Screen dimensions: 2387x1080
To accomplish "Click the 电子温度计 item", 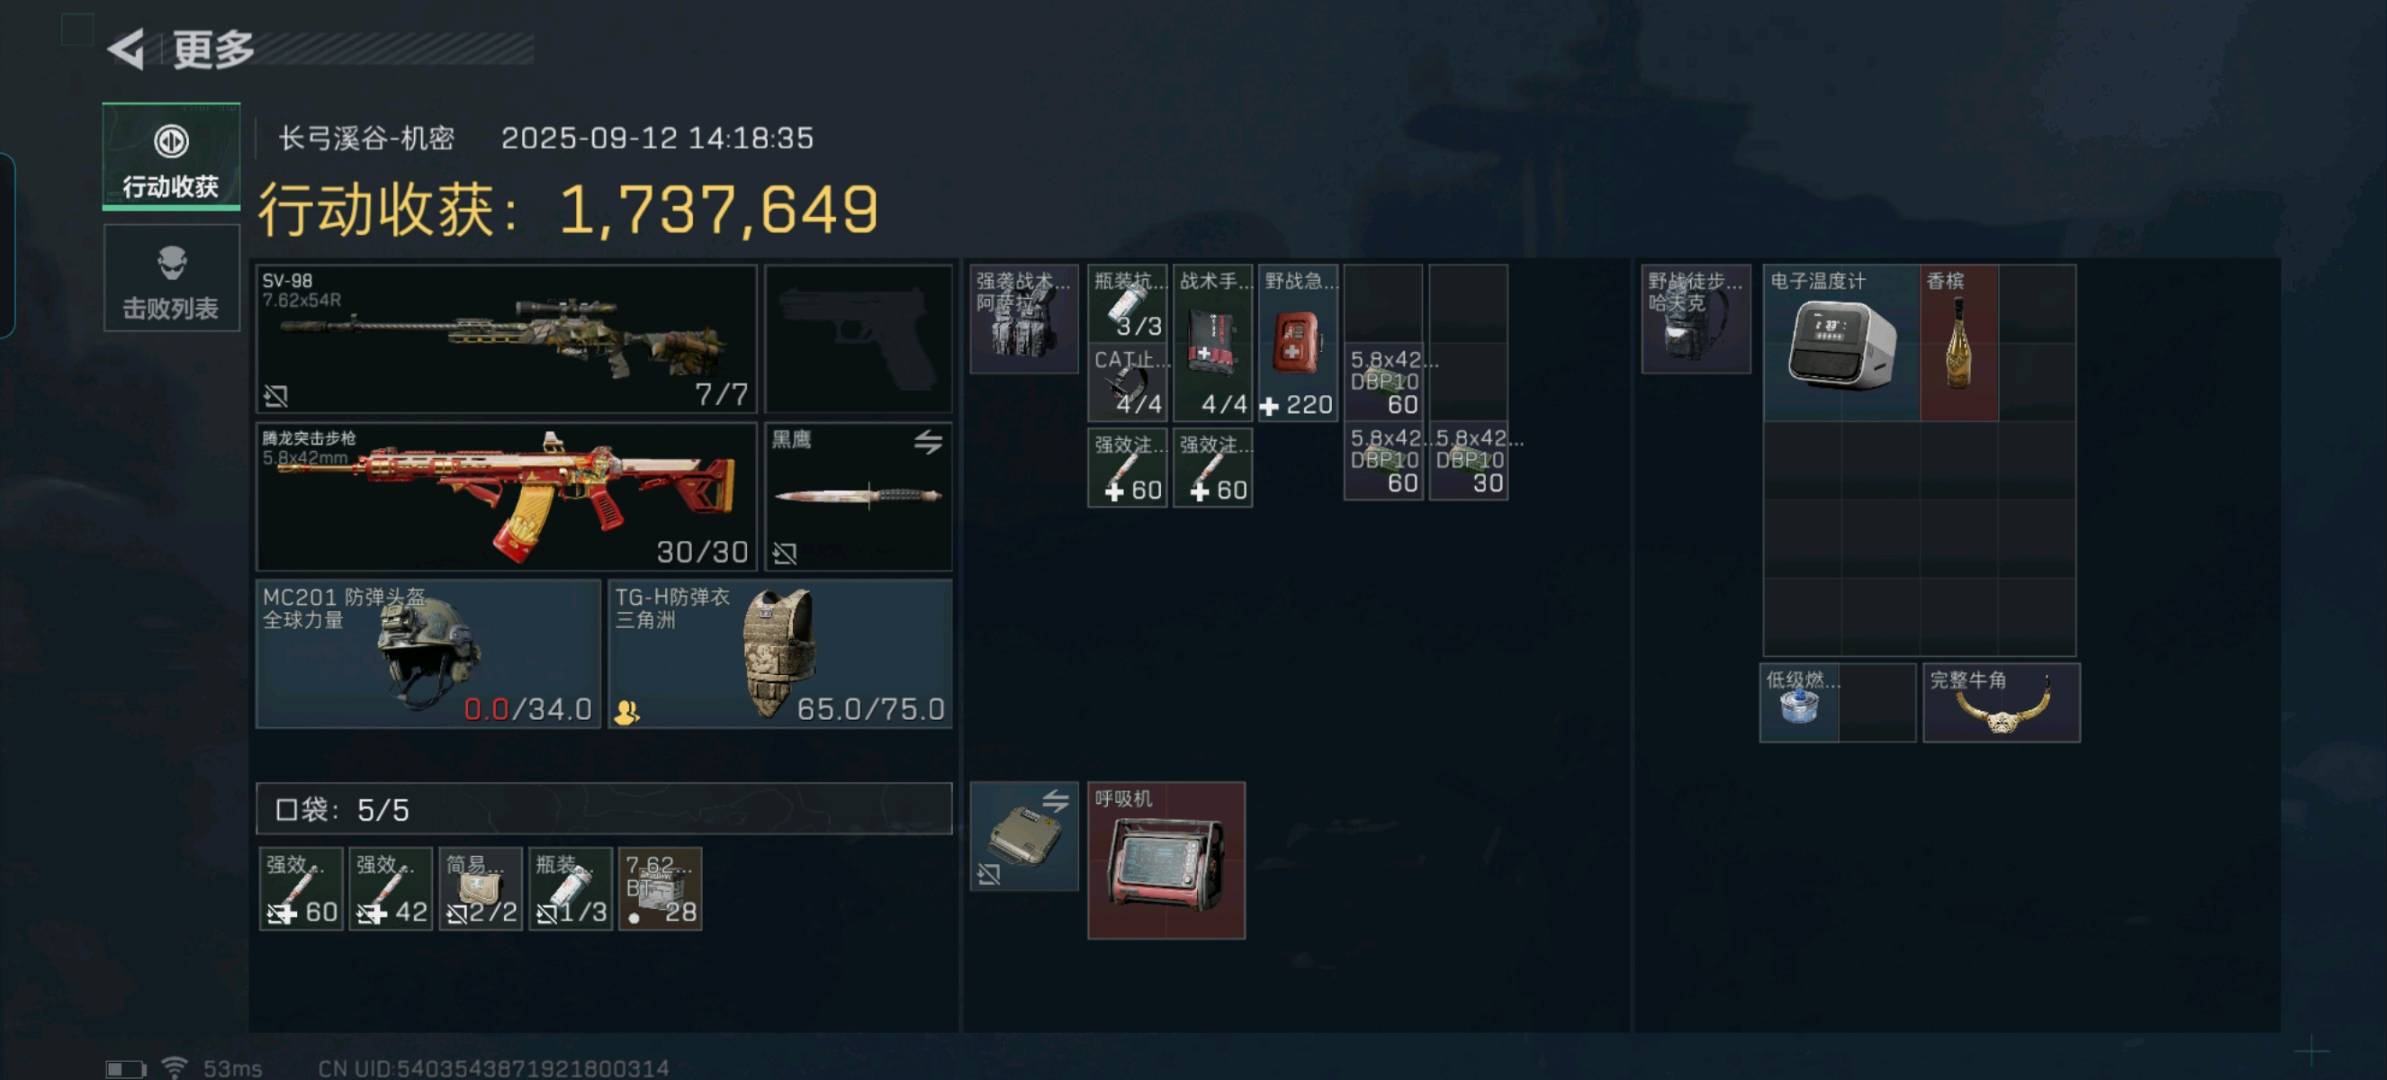I will point(1842,343).
